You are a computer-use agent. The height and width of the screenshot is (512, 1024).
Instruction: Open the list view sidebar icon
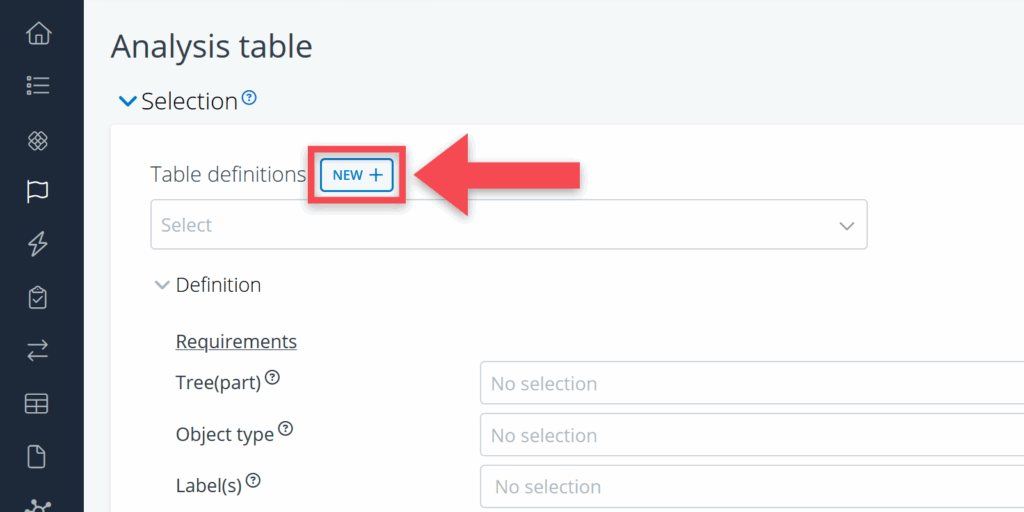coord(37,86)
